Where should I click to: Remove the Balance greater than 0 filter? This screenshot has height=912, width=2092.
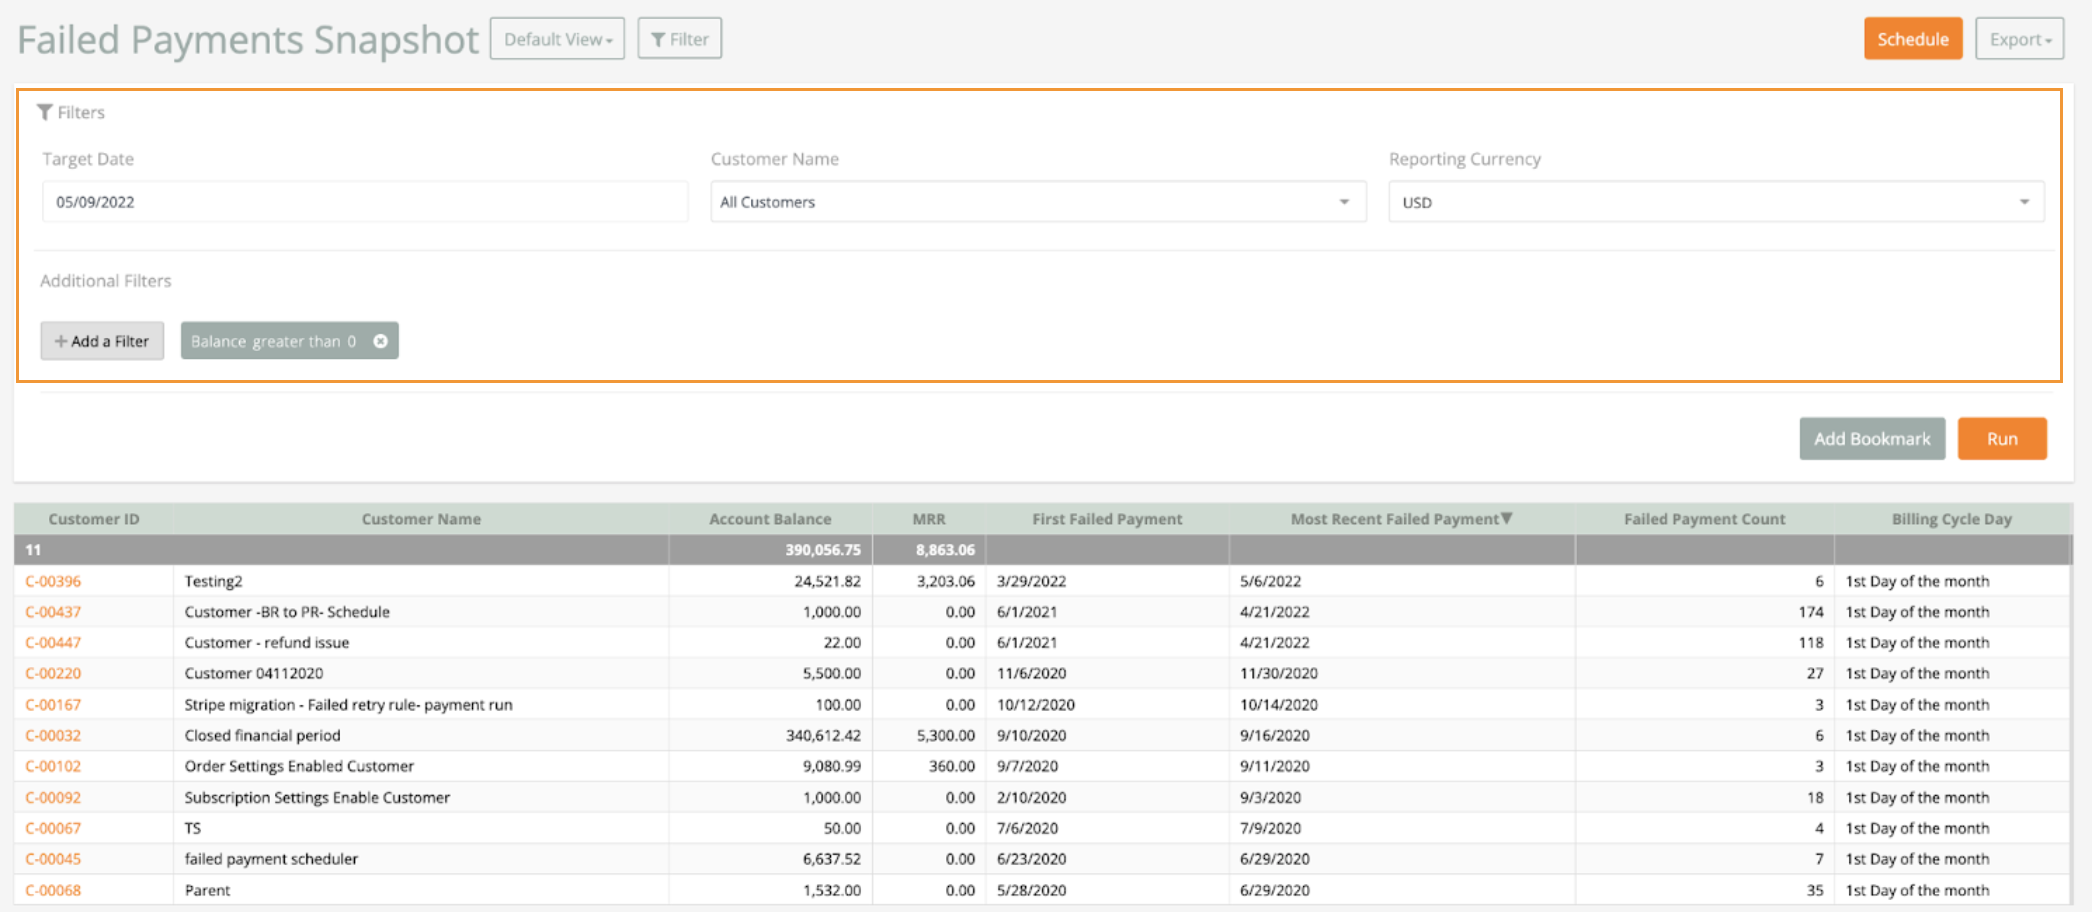click(380, 341)
